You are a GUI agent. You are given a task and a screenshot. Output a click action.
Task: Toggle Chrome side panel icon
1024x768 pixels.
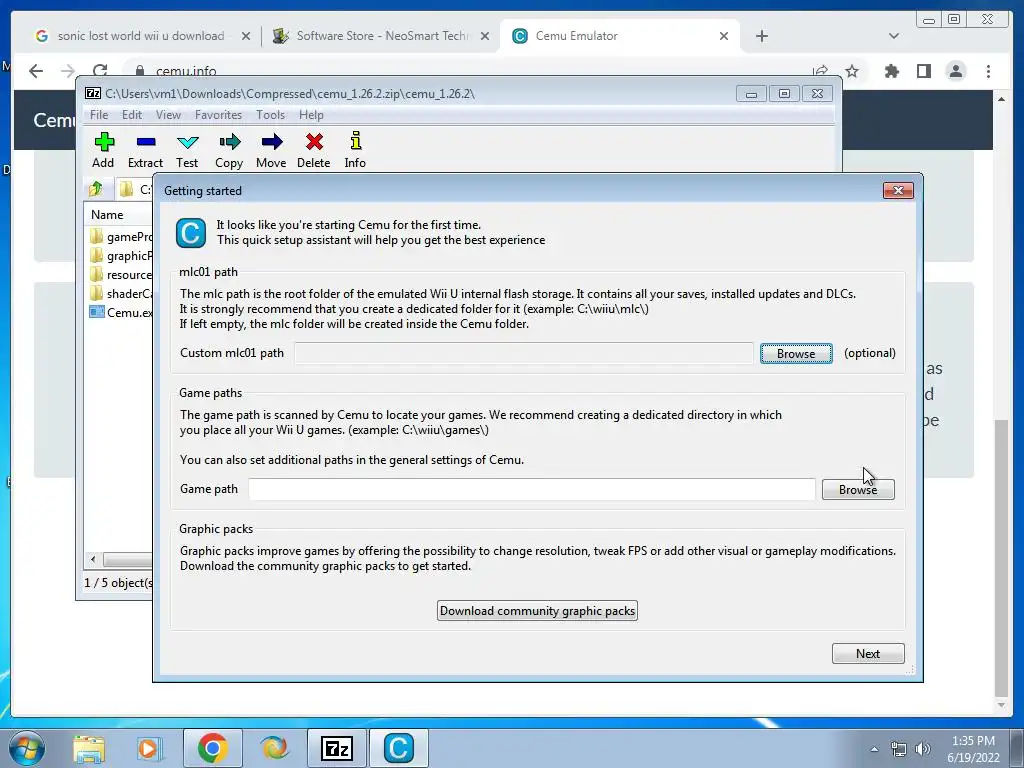click(923, 71)
